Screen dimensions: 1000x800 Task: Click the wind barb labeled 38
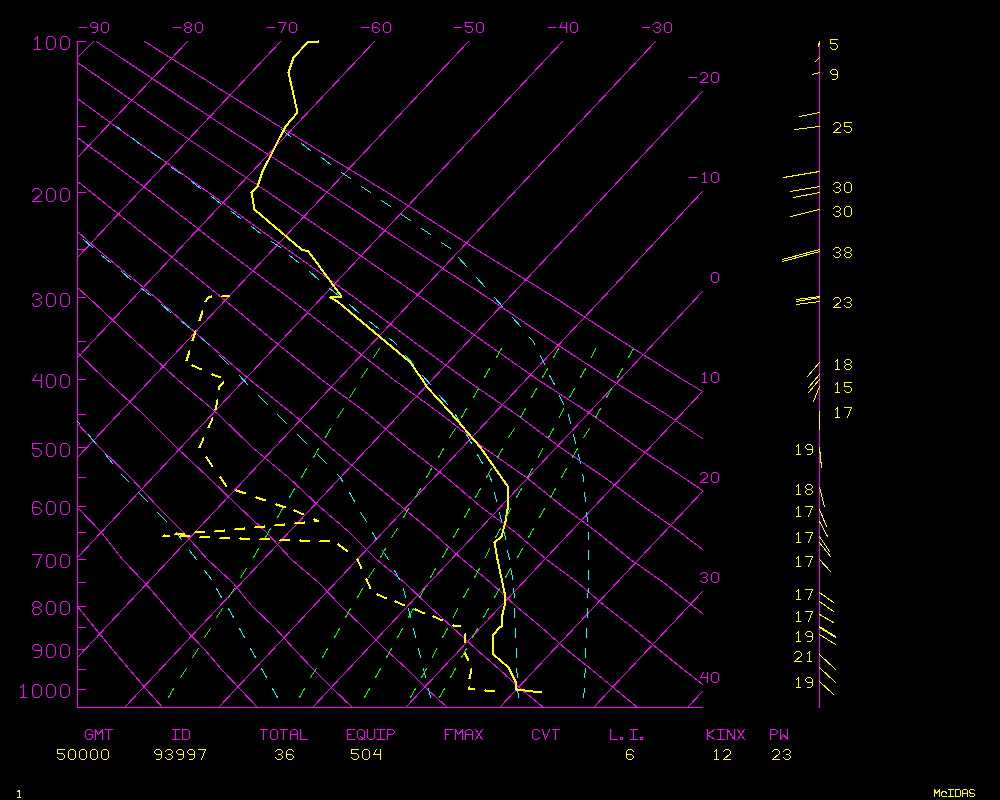800,256
